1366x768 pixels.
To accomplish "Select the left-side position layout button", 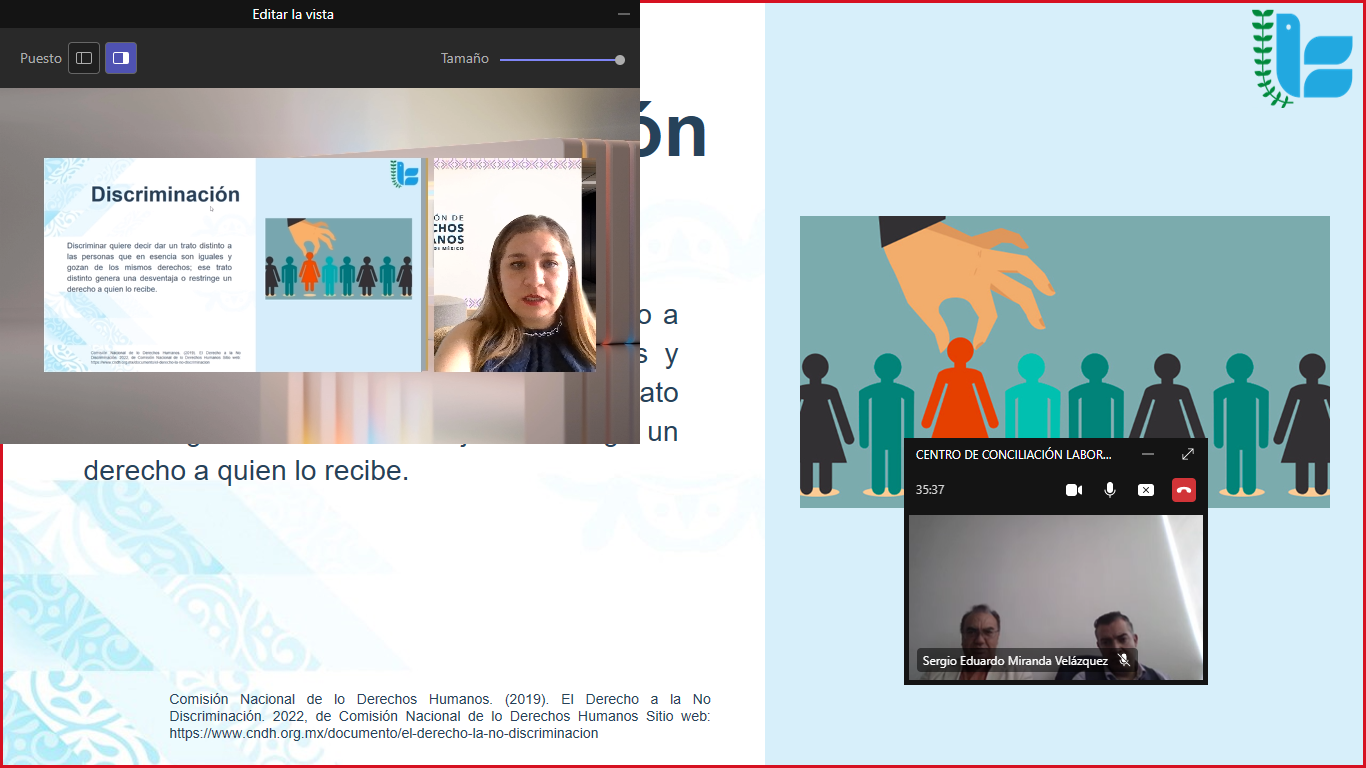I will coord(84,58).
